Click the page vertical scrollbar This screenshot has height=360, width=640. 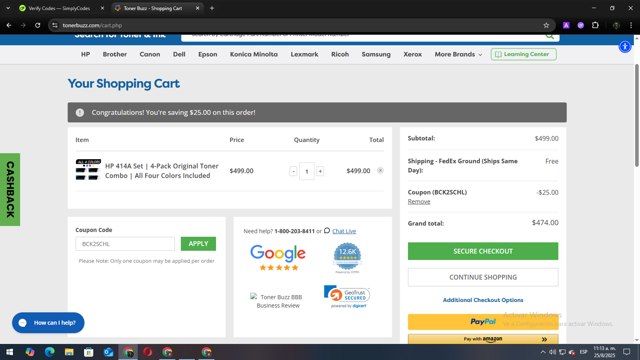(x=636, y=115)
